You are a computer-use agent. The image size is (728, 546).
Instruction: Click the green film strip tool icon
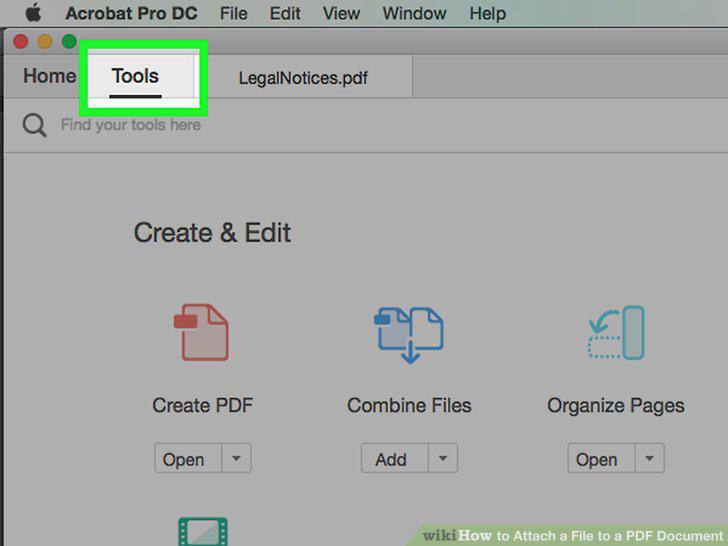[203, 531]
